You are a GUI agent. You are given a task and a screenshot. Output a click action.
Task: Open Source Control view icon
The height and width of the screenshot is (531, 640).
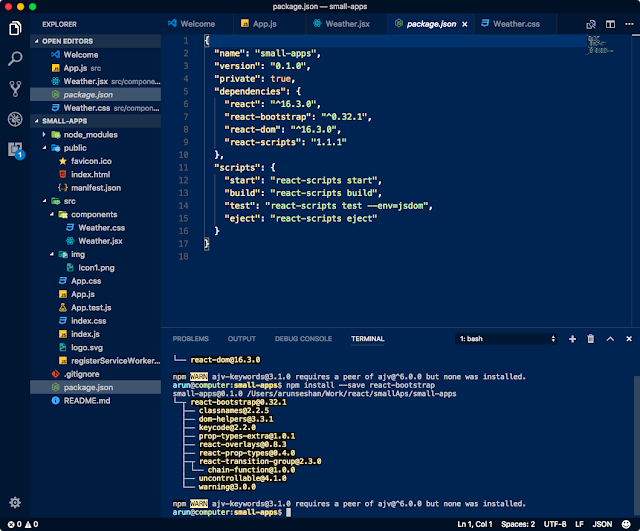[15, 89]
